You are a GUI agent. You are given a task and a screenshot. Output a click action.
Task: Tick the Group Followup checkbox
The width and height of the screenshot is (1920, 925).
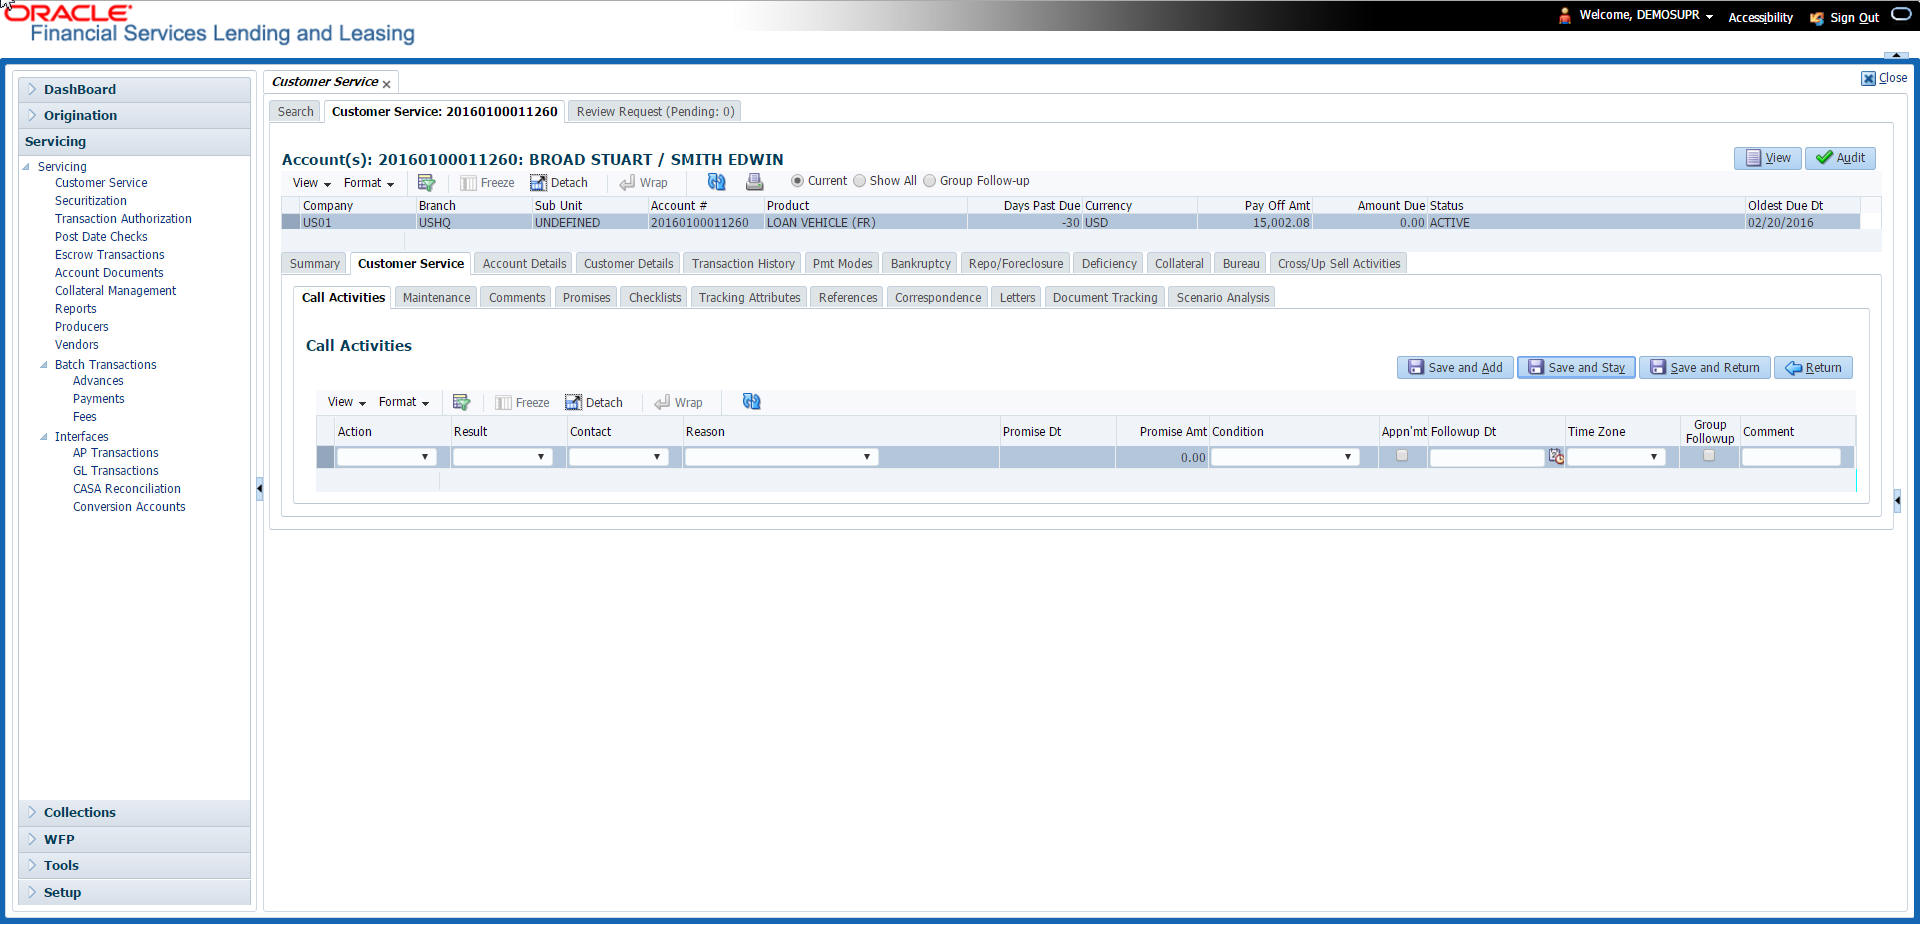click(1709, 456)
